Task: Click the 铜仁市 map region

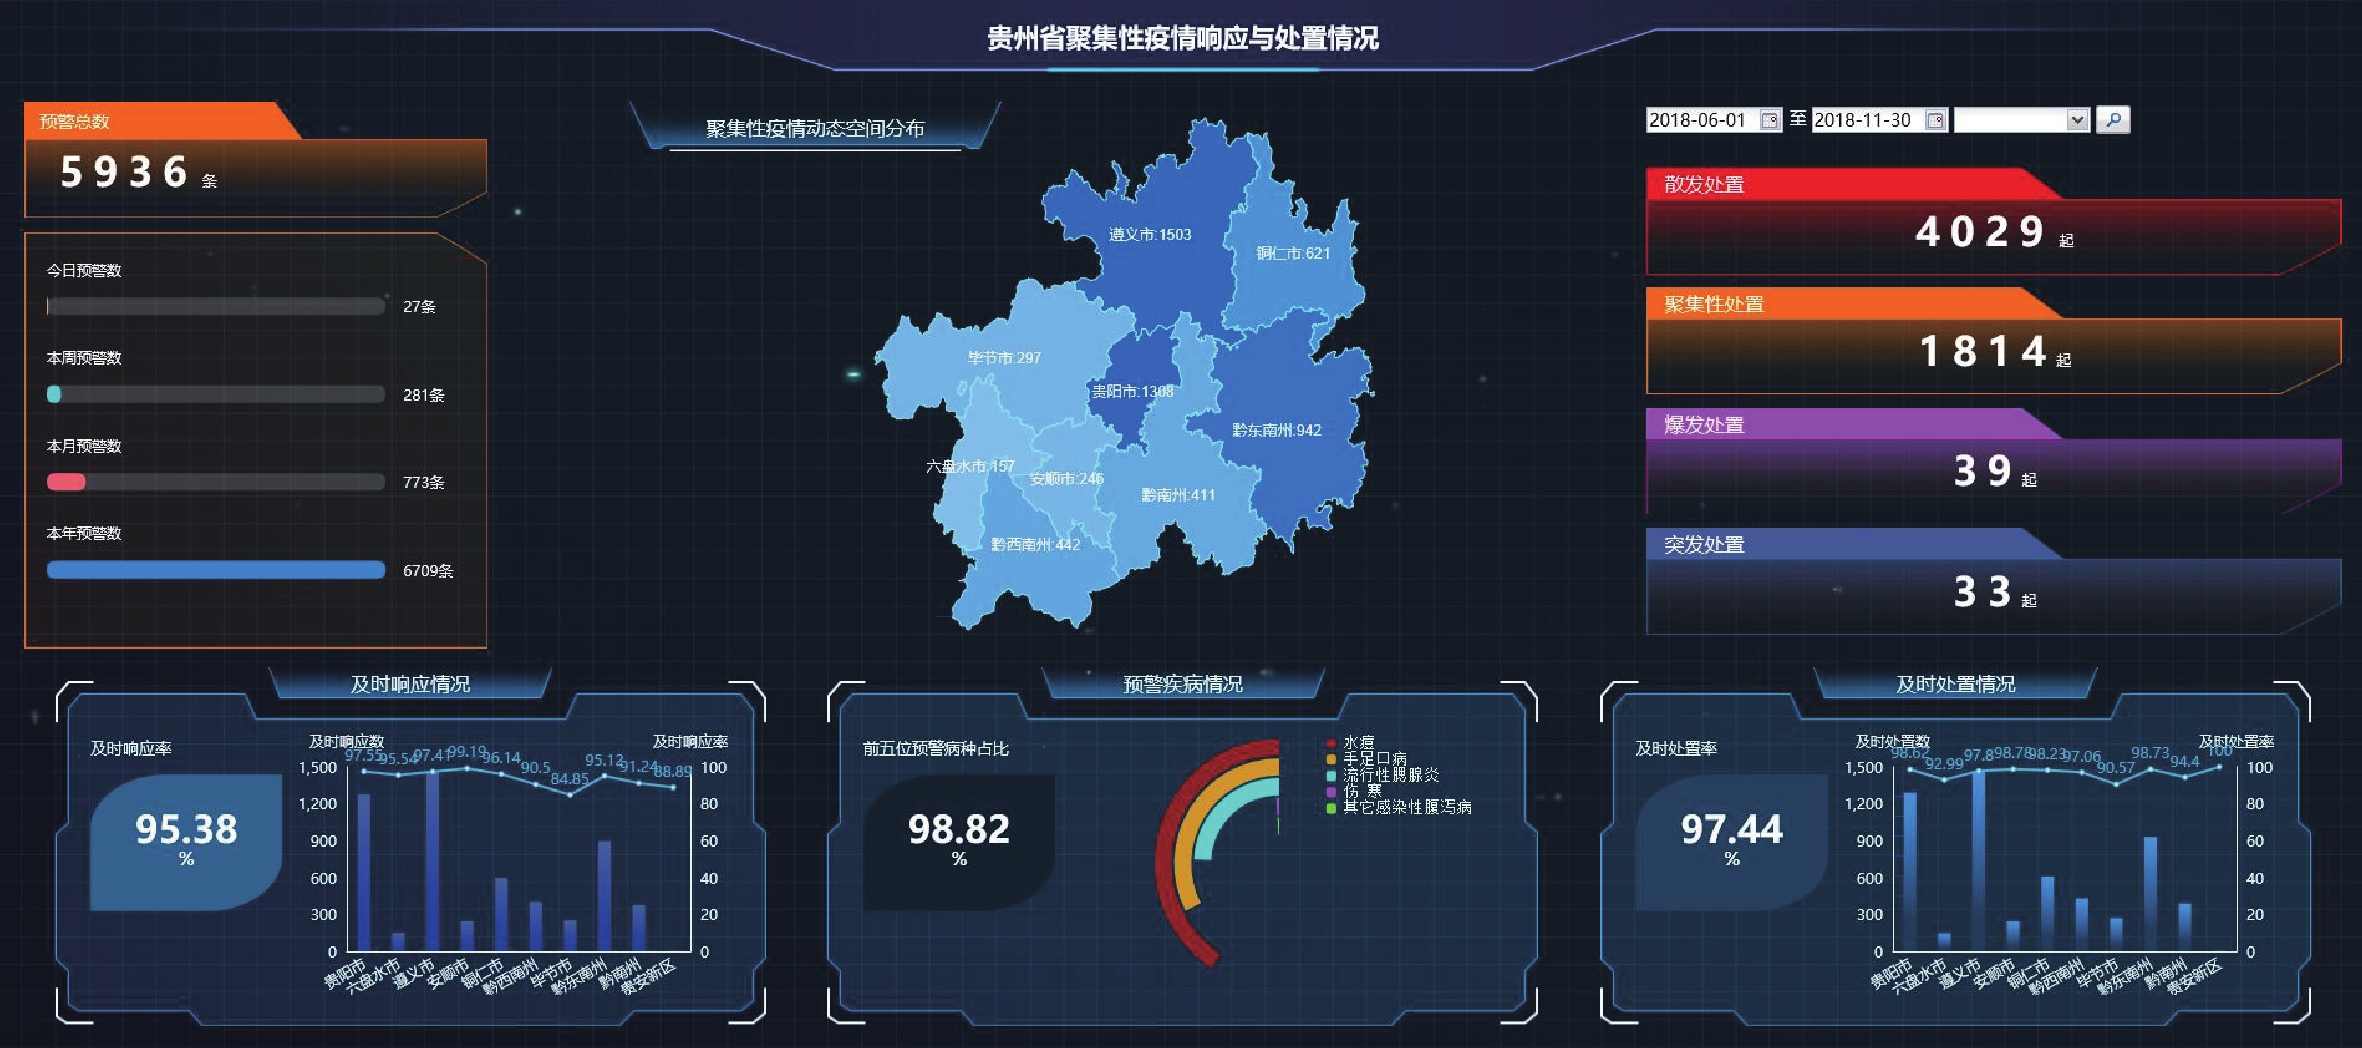Action: point(1293,254)
